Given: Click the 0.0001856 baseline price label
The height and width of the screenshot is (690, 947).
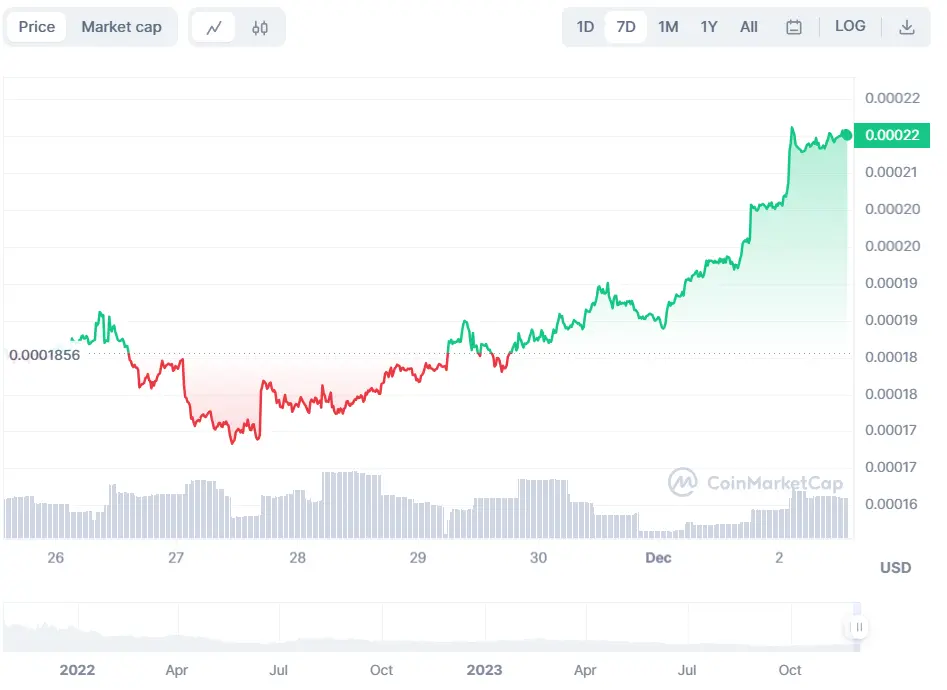Looking at the screenshot, I should coord(44,355).
